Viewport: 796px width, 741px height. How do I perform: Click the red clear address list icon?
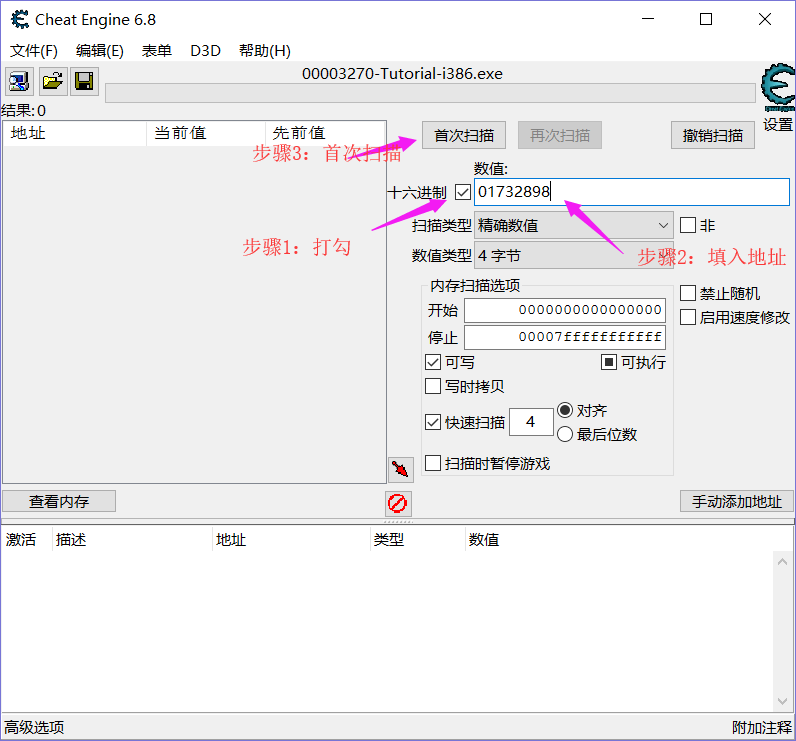398,504
